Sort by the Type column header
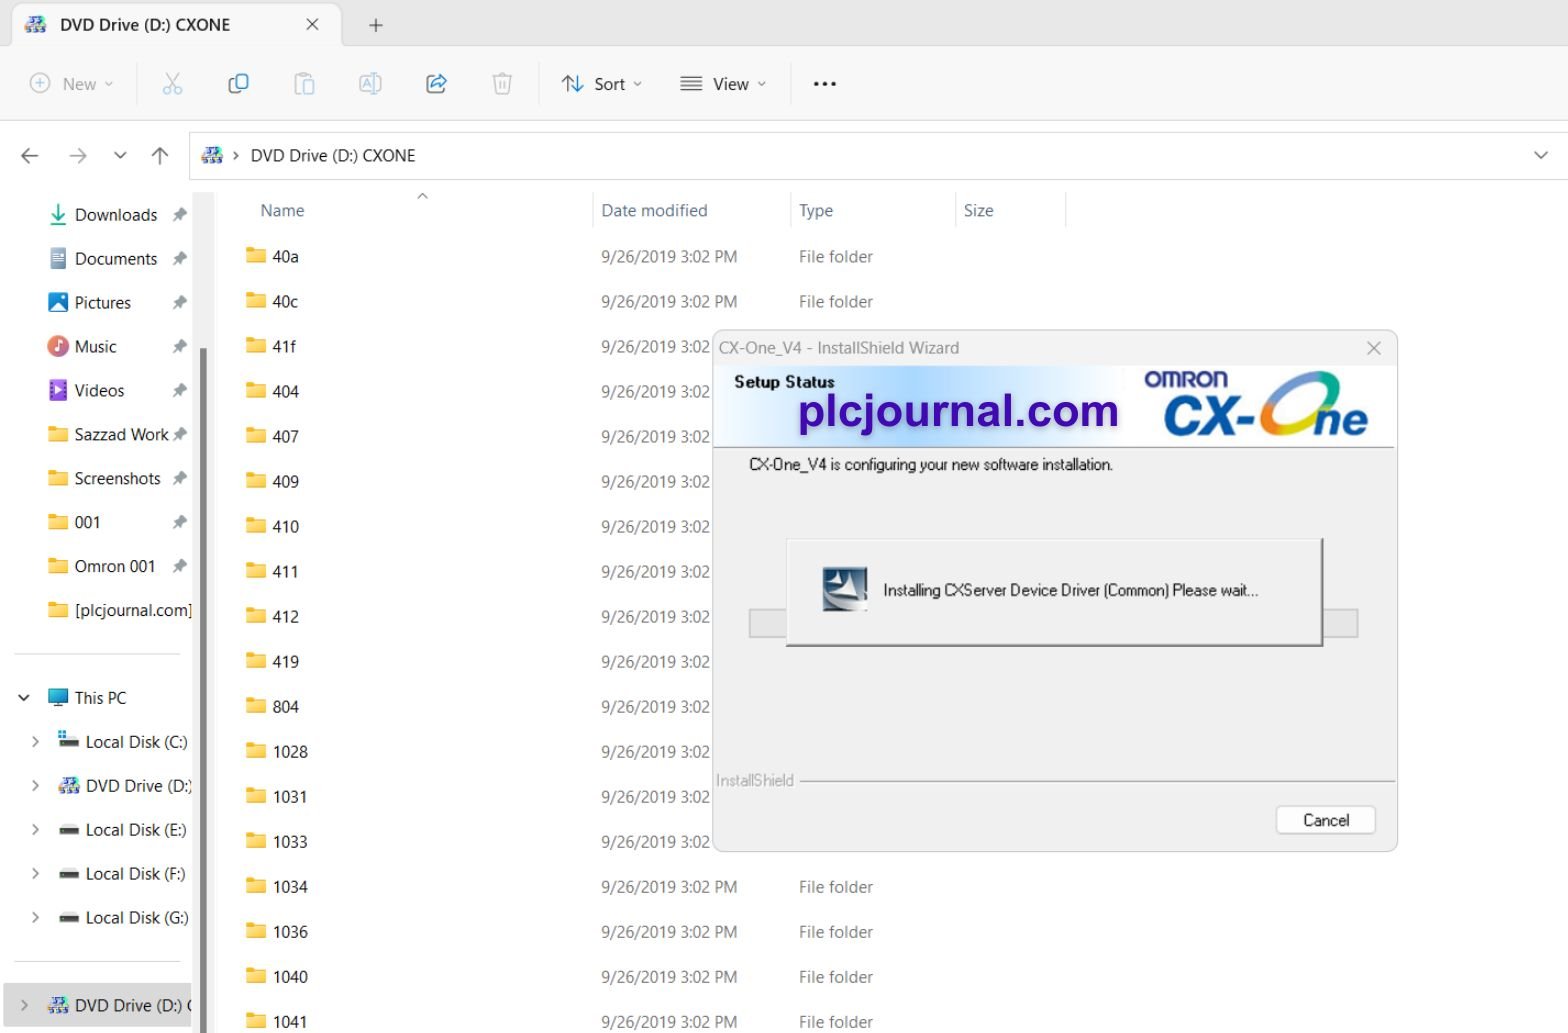This screenshot has width=1568, height=1033. (816, 211)
